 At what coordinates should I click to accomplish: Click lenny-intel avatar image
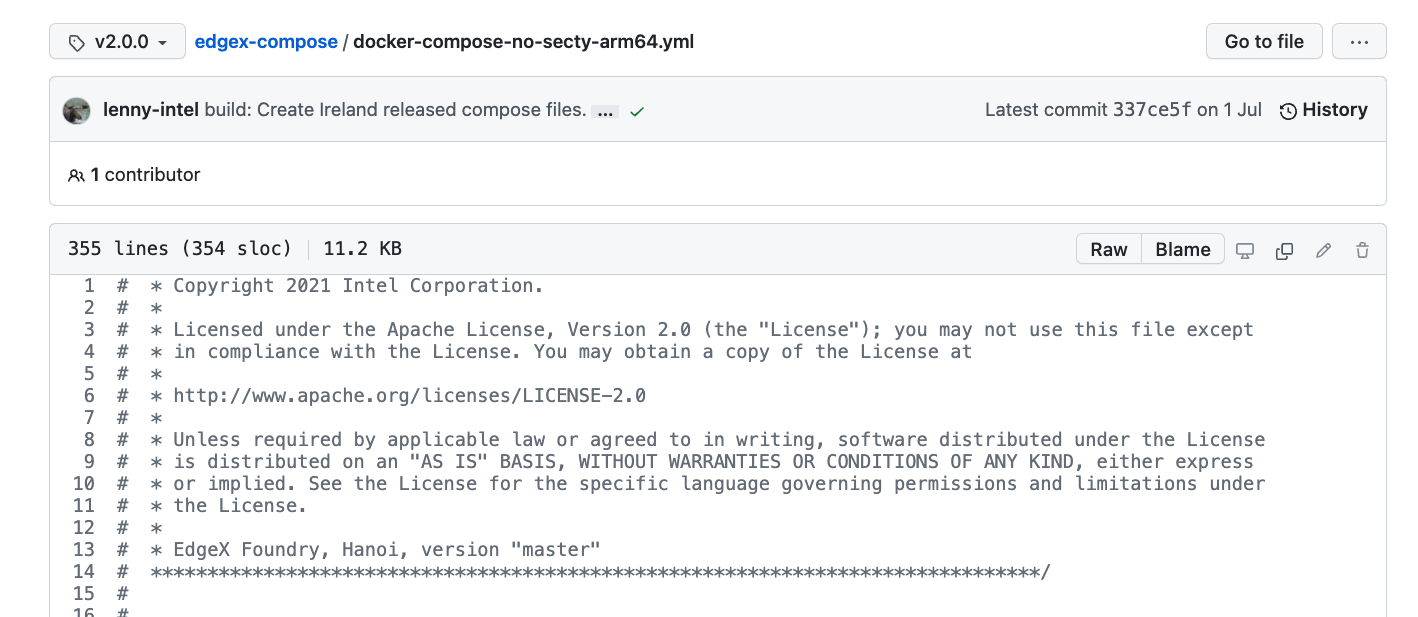77,110
